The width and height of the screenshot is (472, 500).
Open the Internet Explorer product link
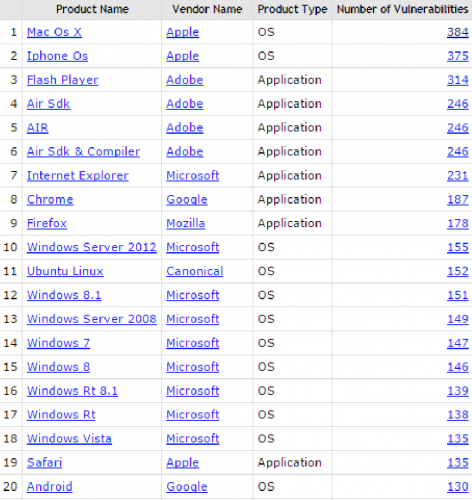(78, 176)
